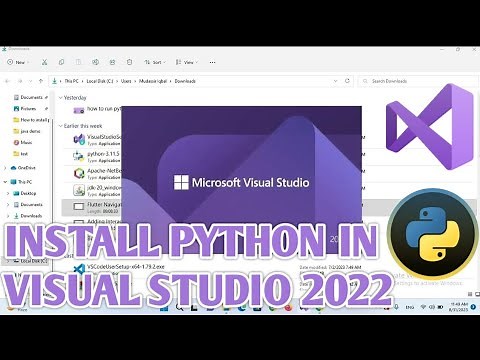
Task: Open java demo folder in sidebar
Action: [x=27, y=131]
